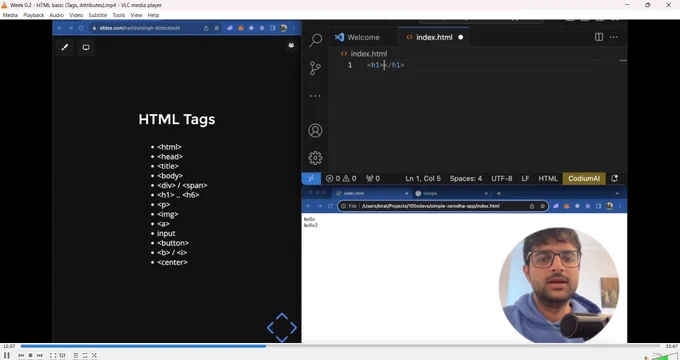Click the VS Code search icon
The height and width of the screenshot is (360, 680).
(x=315, y=40)
